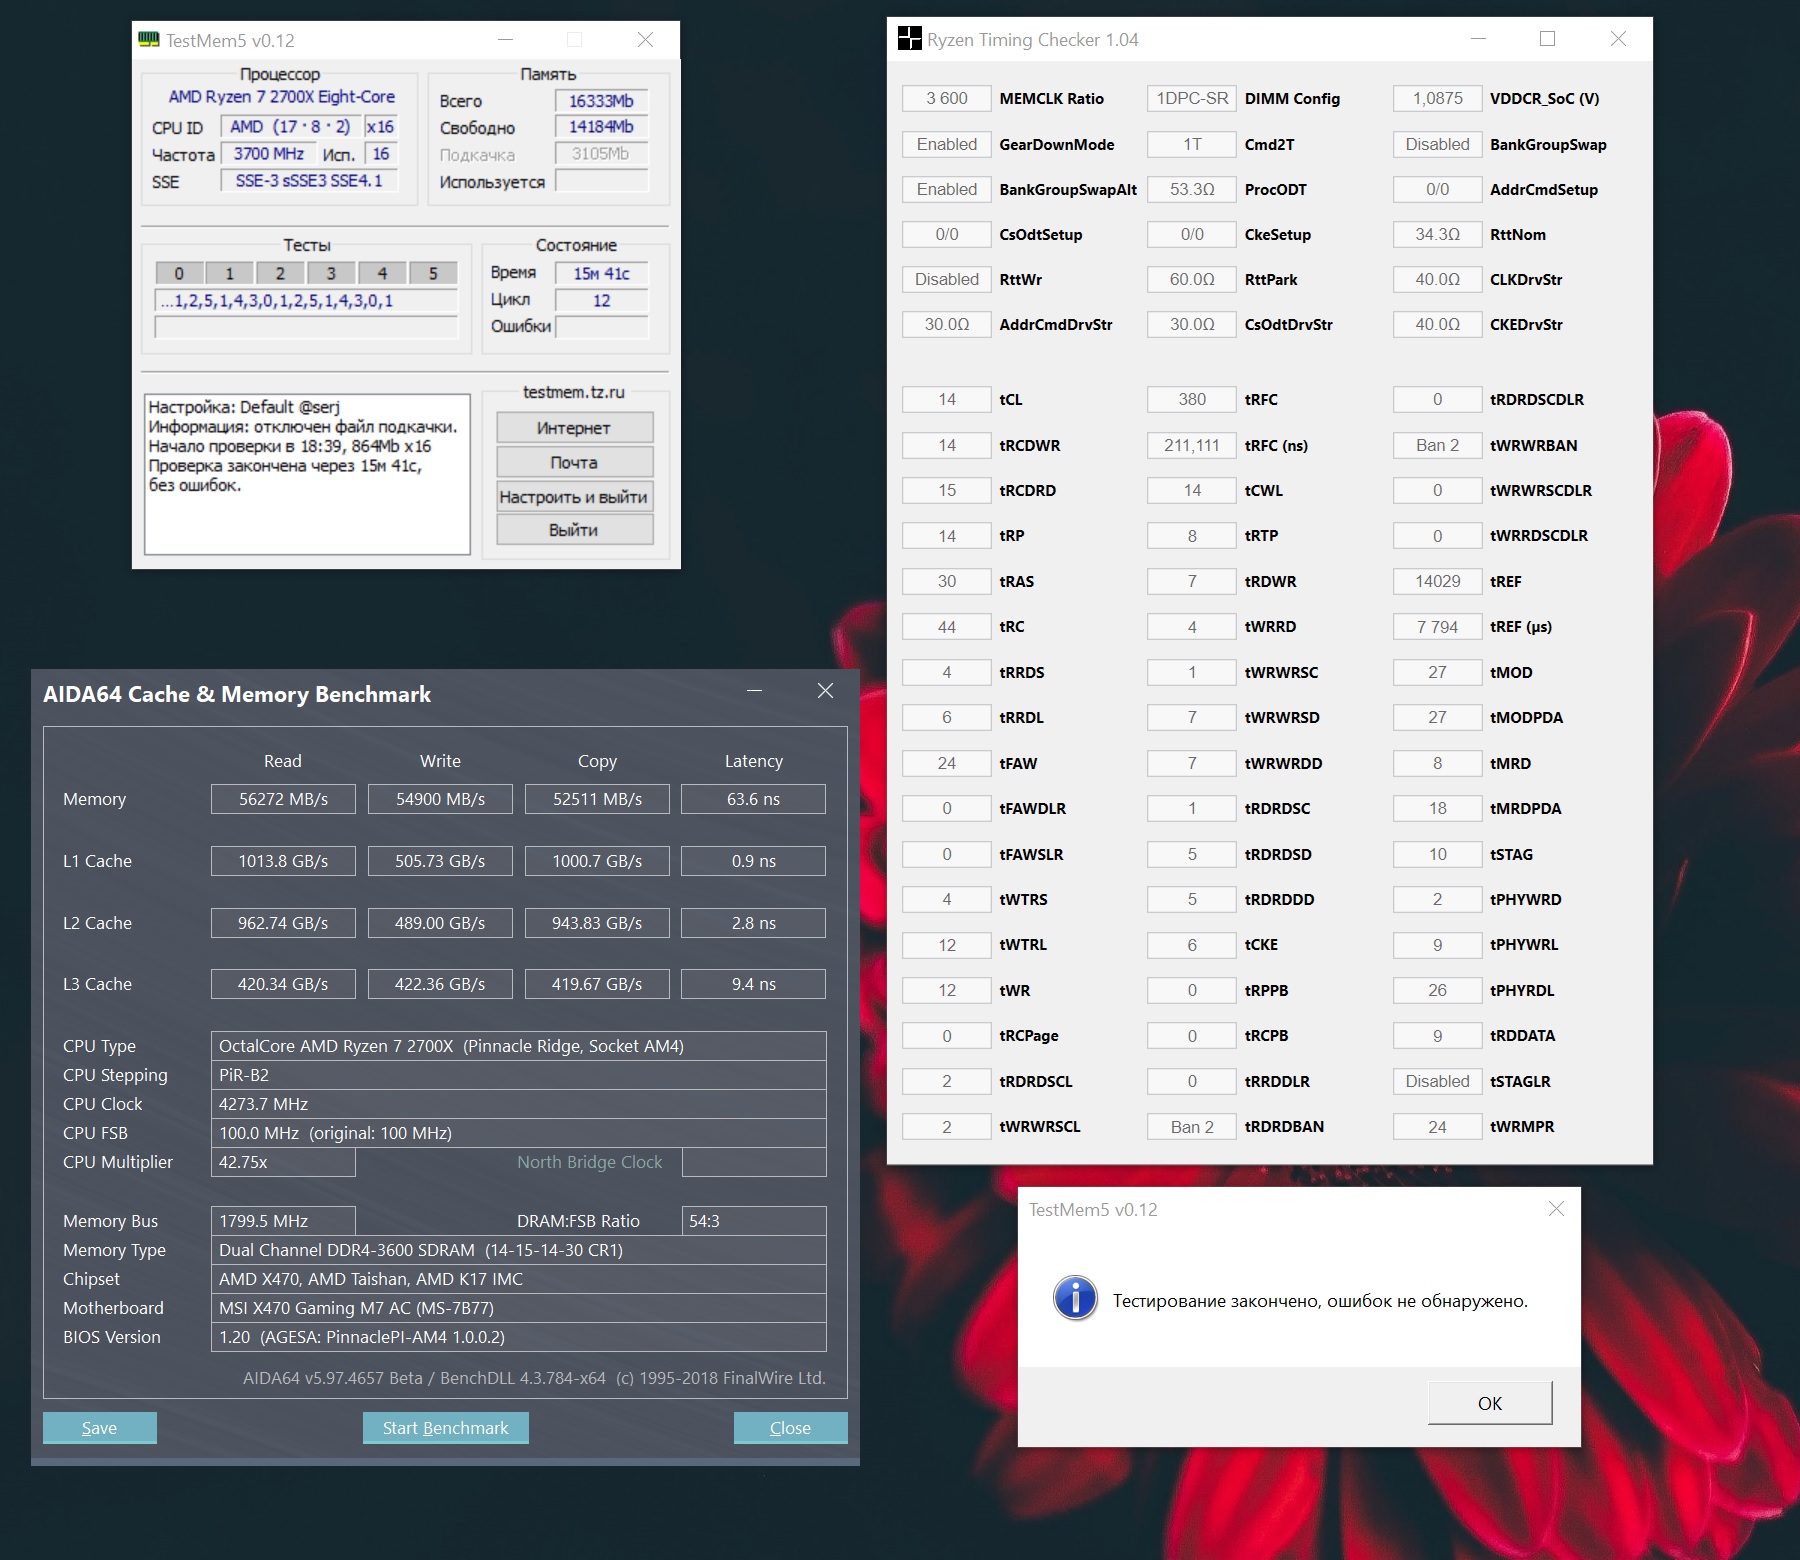Viewport: 1800px width, 1560px height.
Task: Click the Почта button in TestMem5
Action: click(x=574, y=462)
